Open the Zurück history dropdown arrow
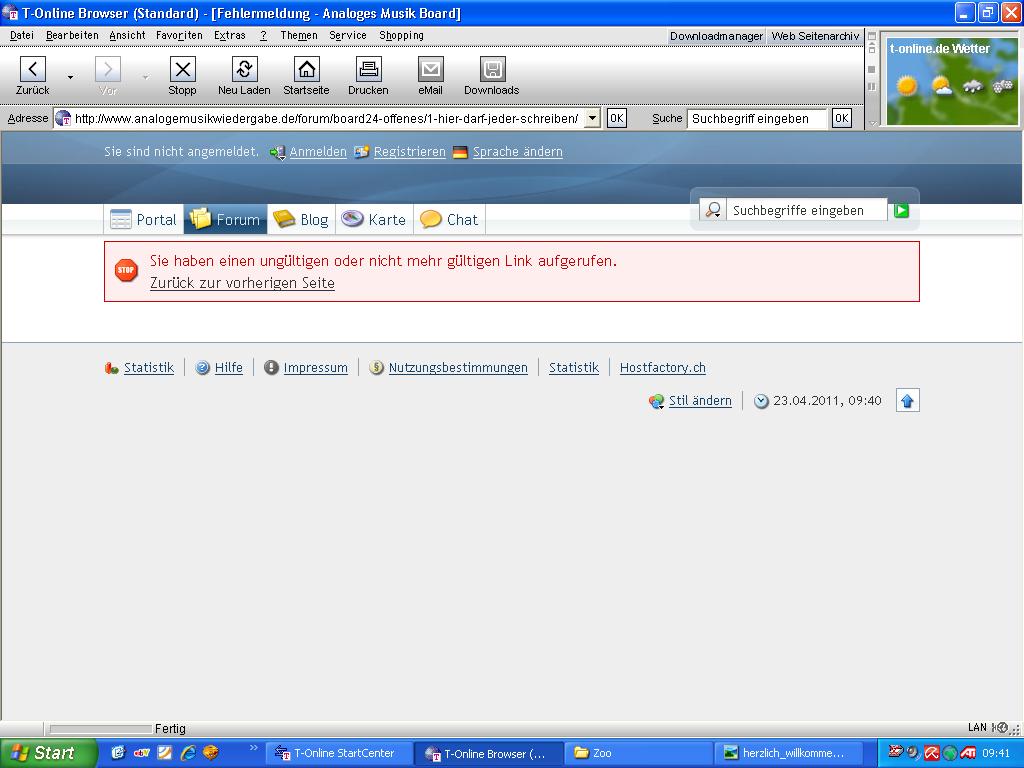Image resolution: width=1024 pixels, height=768 pixels. pyautogui.click(x=70, y=77)
